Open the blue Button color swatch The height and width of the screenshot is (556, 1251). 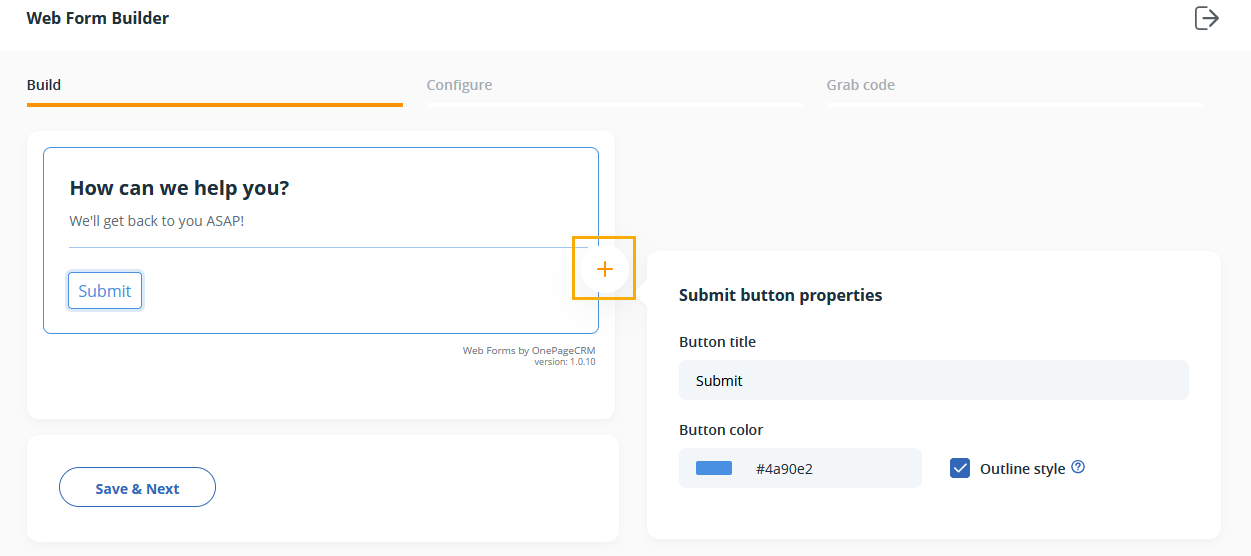[x=714, y=468]
